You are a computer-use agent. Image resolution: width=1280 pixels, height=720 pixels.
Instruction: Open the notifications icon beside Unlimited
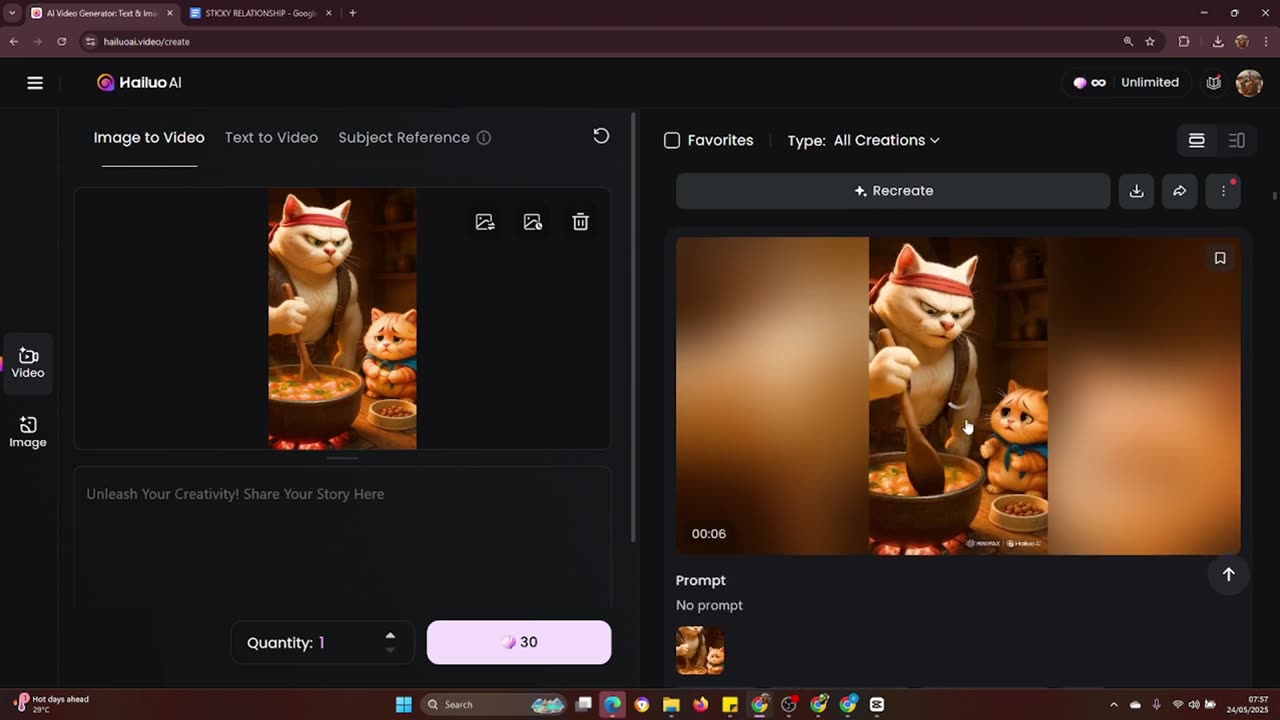pyautogui.click(x=1214, y=83)
